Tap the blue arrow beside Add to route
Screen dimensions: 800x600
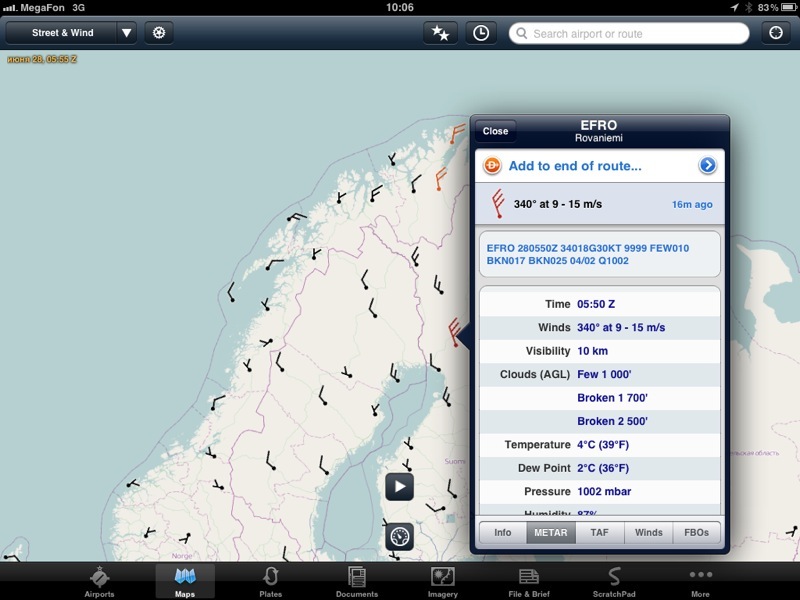tap(707, 166)
